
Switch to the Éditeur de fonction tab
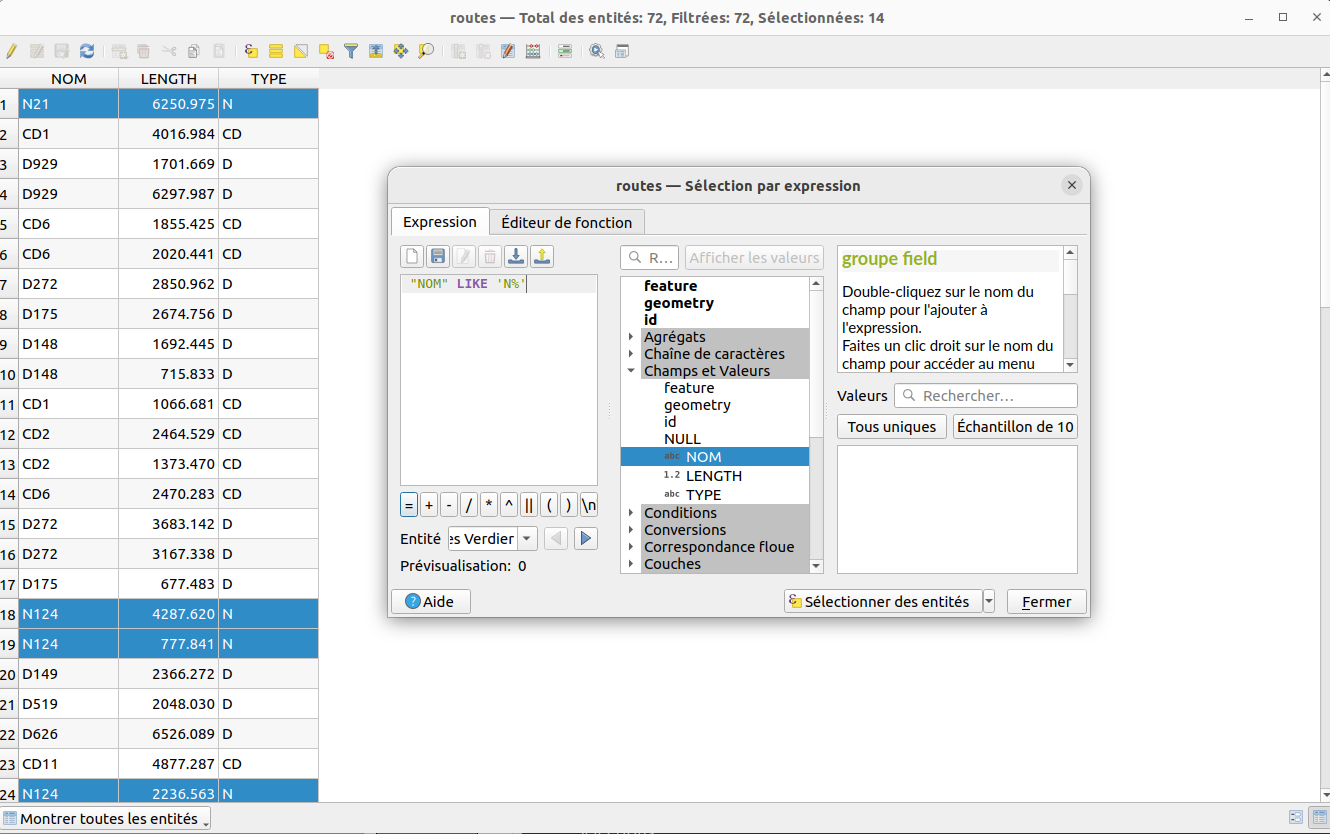(567, 222)
